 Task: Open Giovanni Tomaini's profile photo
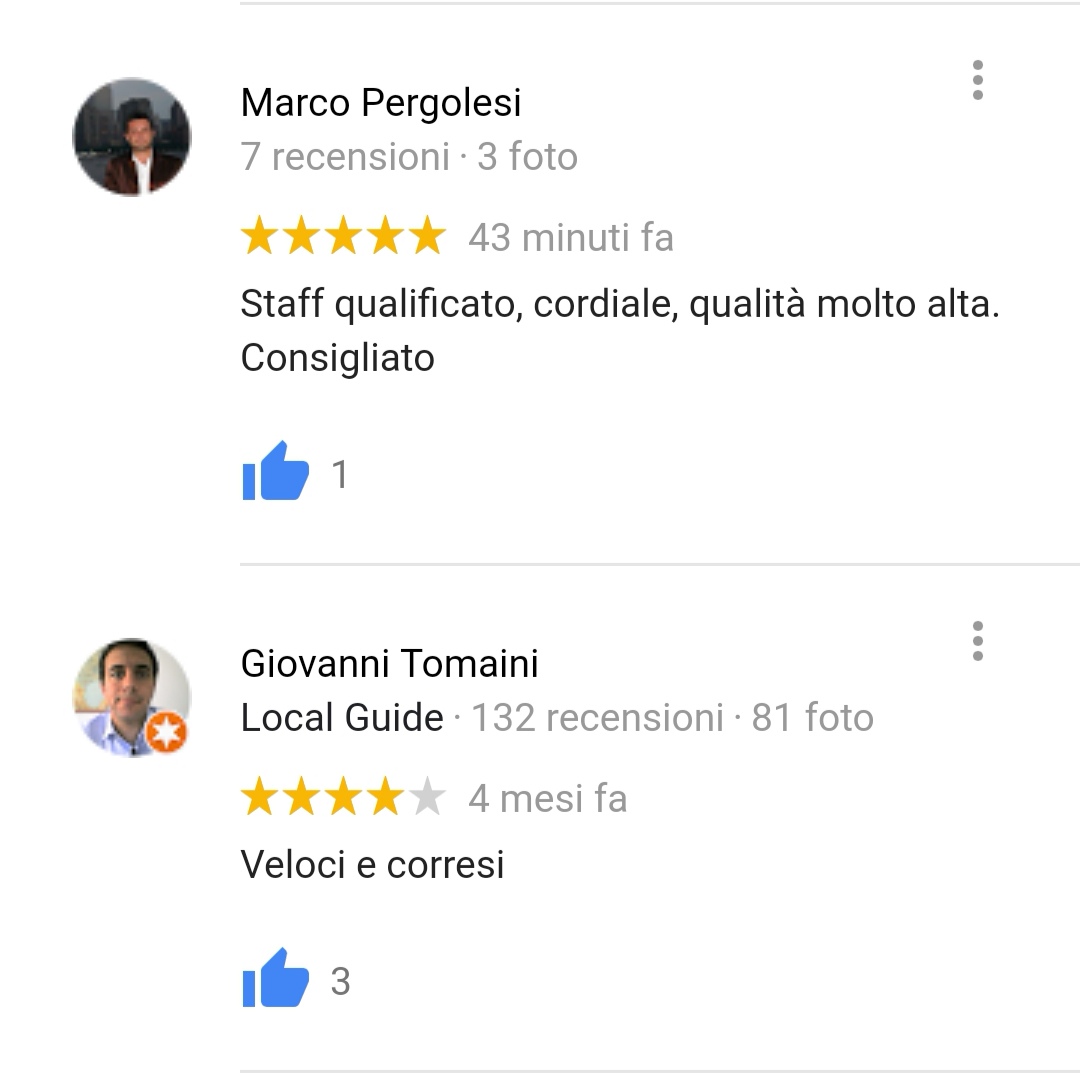point(132,698)
